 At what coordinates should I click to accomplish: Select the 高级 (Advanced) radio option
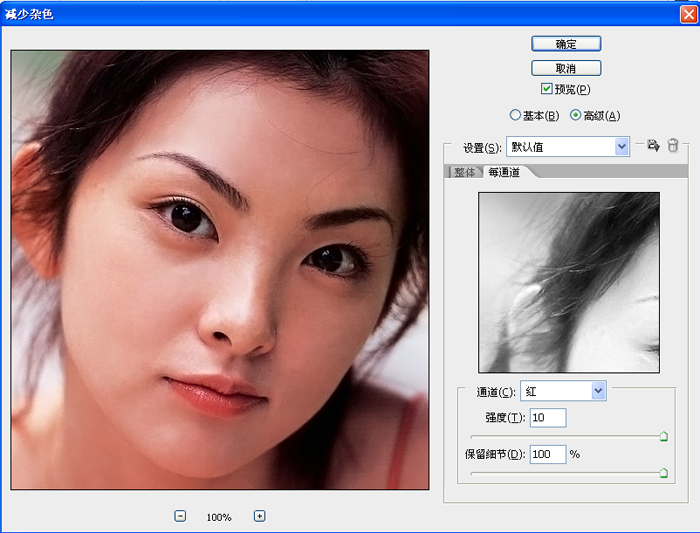pyautogui.click(x=575, y=115)
